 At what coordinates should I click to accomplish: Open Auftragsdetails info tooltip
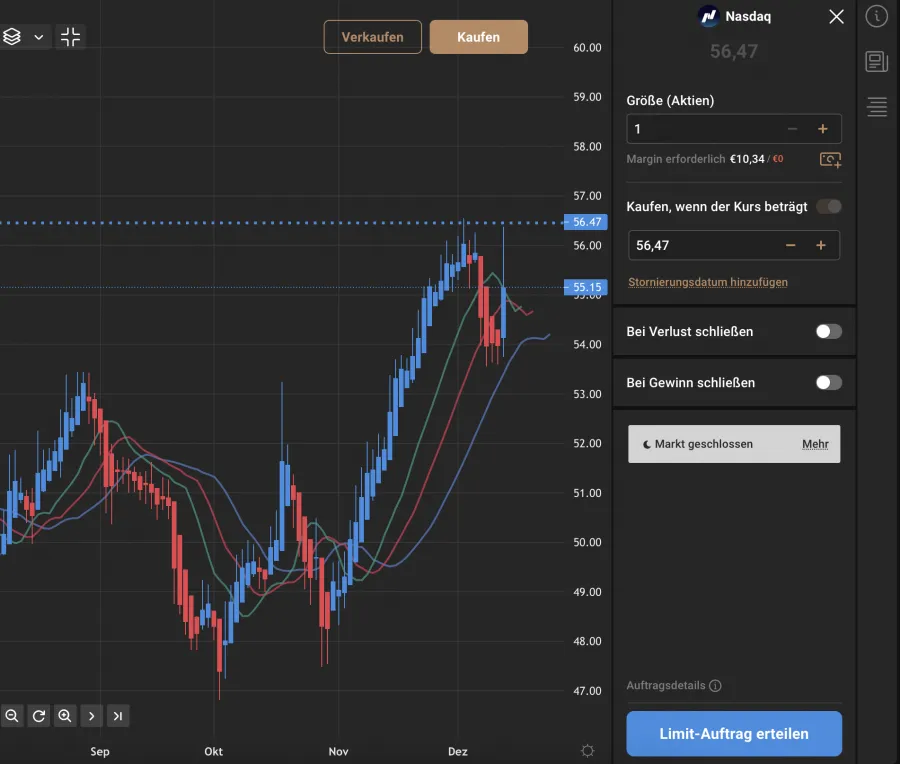coord(715,686)
